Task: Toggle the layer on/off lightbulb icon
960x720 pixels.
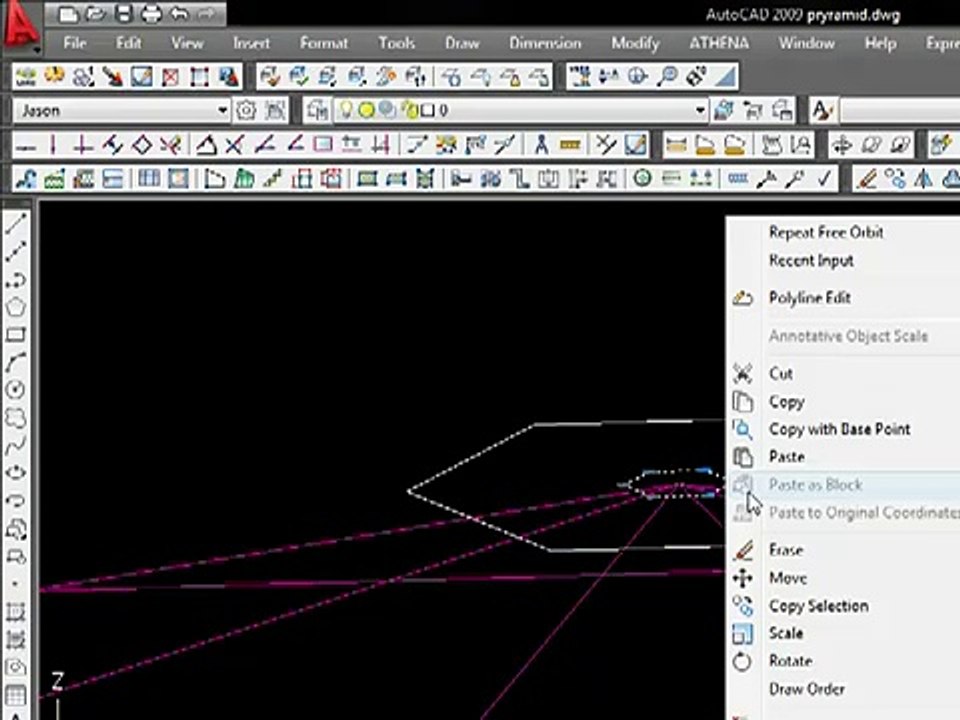Action: coord(346,110)
